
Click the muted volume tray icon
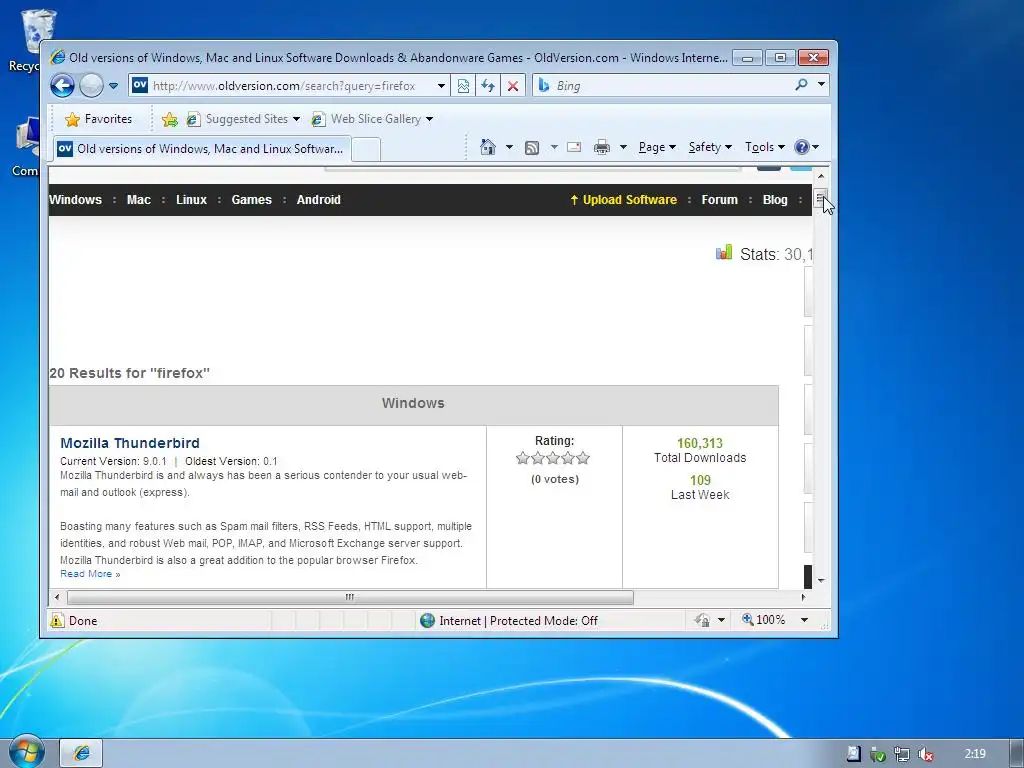click(x=925, y=754)
